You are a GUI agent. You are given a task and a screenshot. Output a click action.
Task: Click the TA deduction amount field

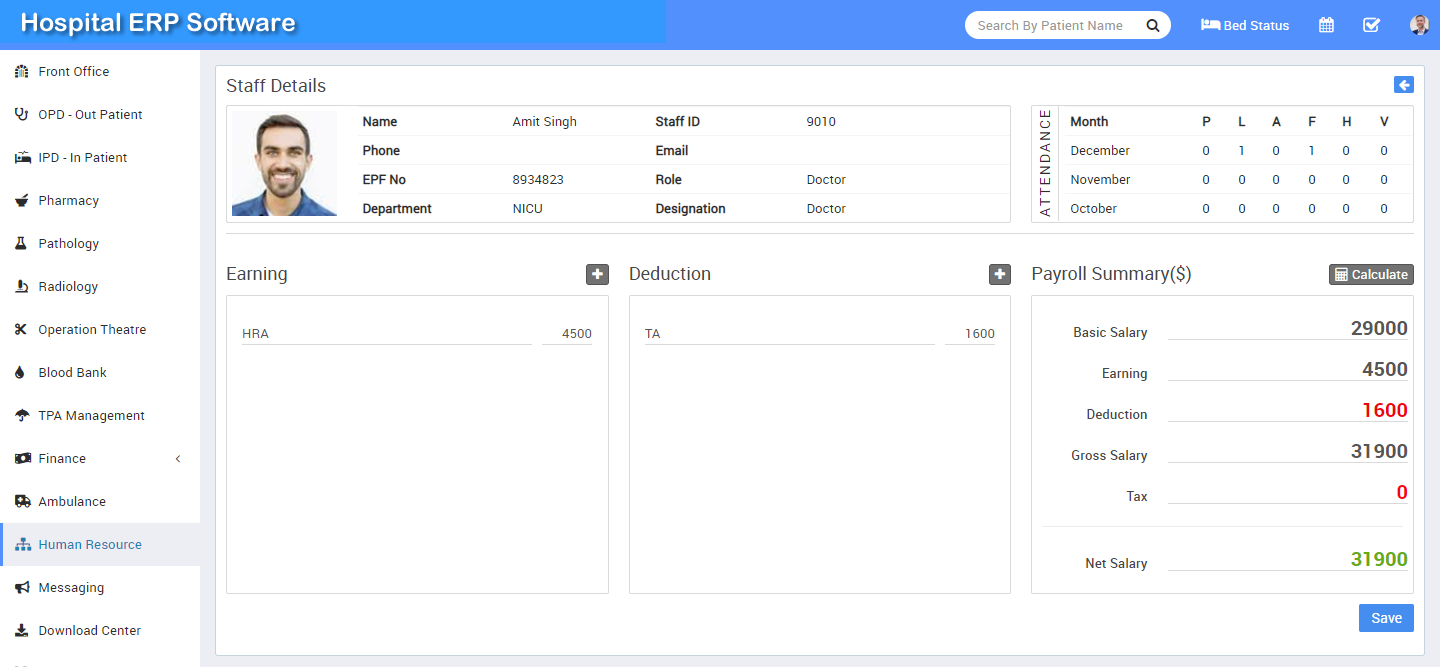point(969,334)
